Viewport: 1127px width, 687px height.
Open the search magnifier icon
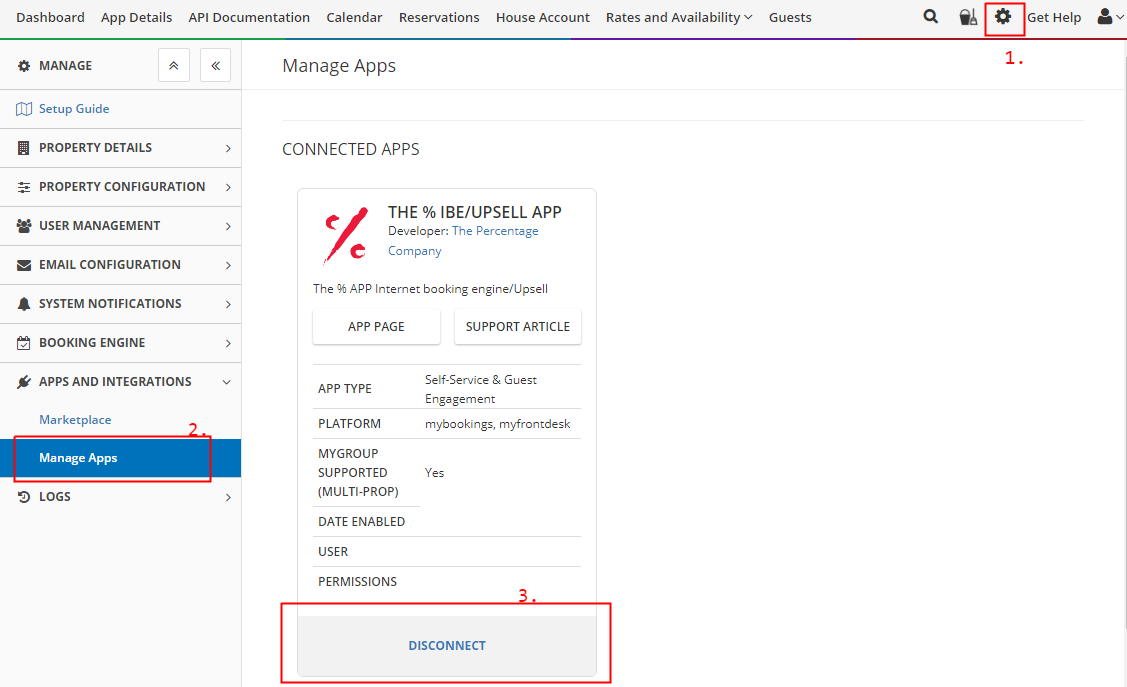tap(930, 17)
